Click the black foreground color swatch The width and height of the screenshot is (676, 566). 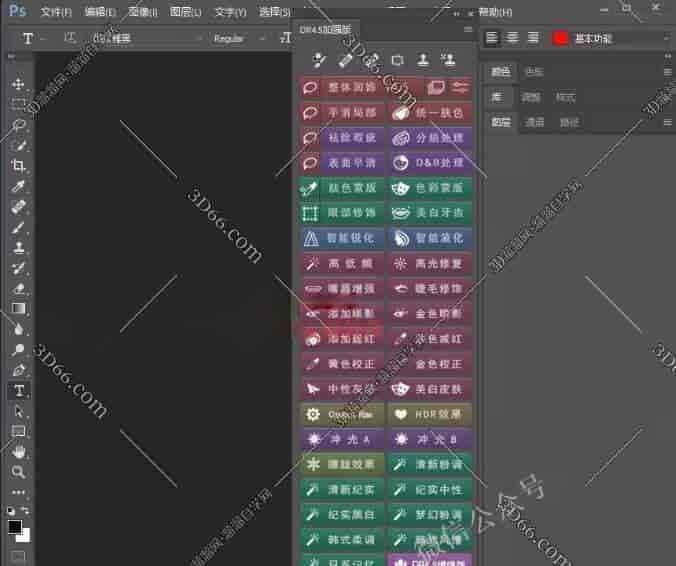click(15, 526)
